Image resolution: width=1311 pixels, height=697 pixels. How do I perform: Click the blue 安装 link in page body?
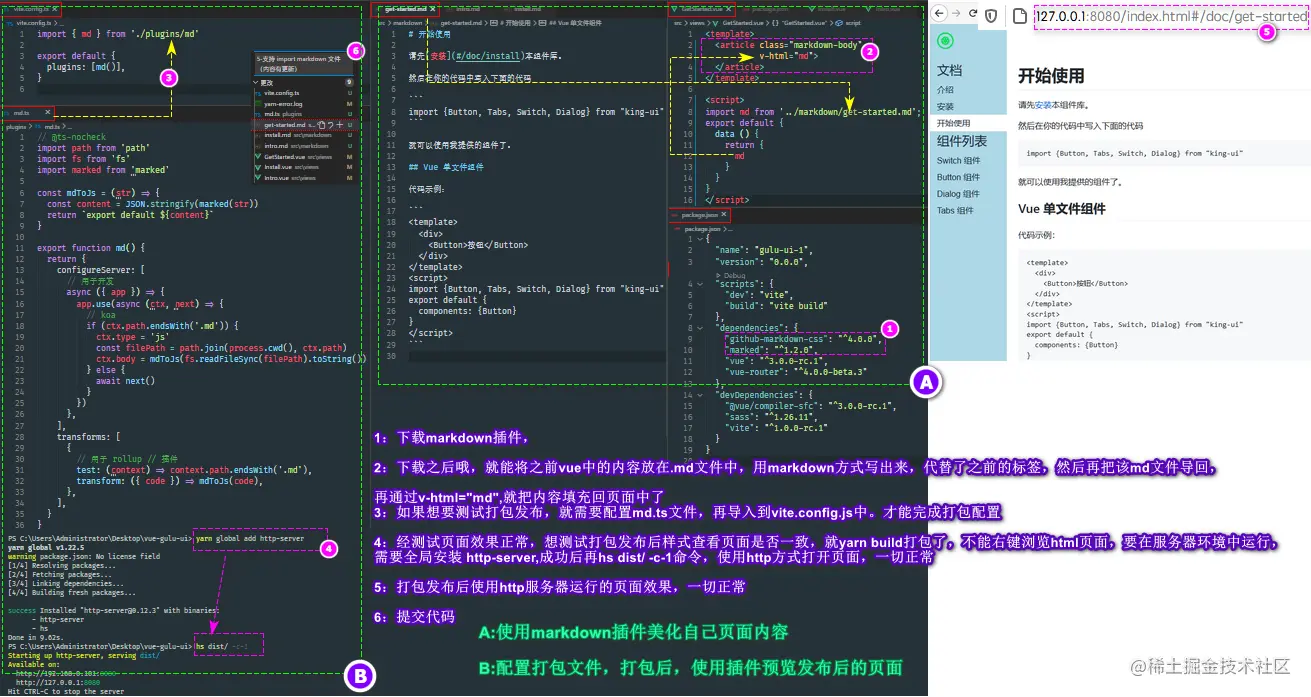pyautogui.click(x=1042, y=104)
